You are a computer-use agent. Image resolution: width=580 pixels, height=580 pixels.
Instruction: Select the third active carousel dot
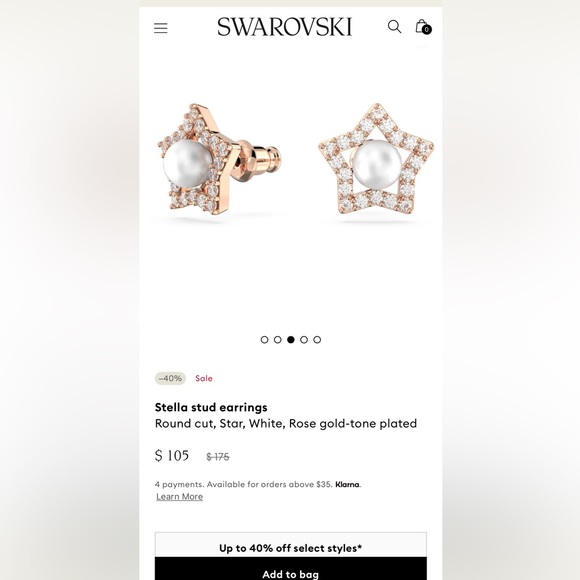click(x=291, y=340)
